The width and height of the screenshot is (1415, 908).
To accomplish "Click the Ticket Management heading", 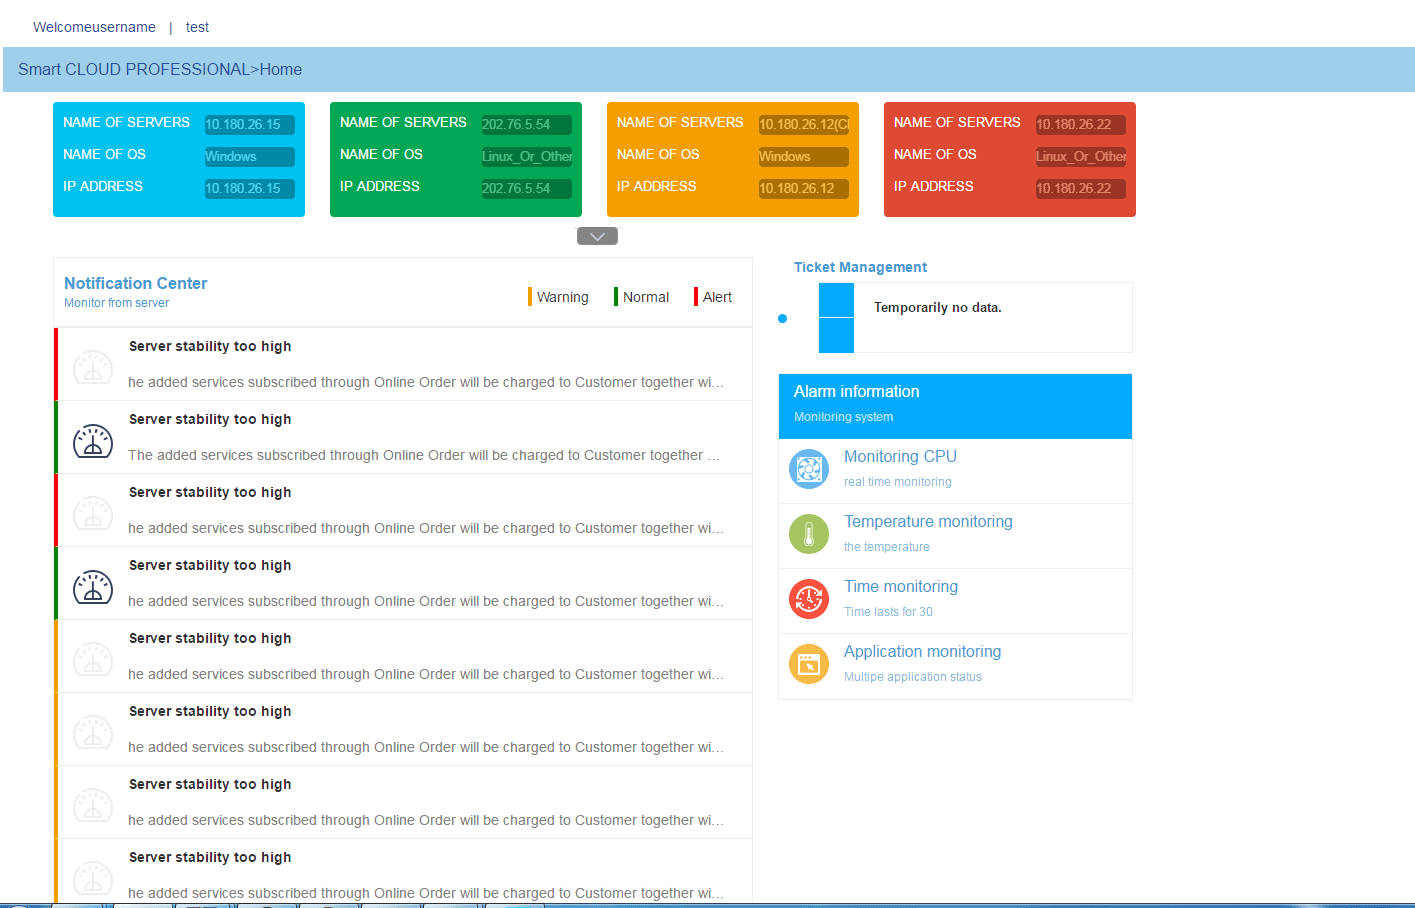I will click(860, 267).
